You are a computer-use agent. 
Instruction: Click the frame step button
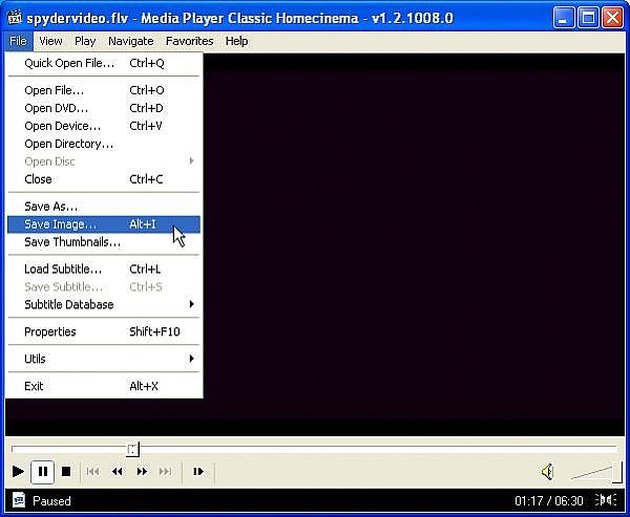pyautogui.click(x=198, y=471)
